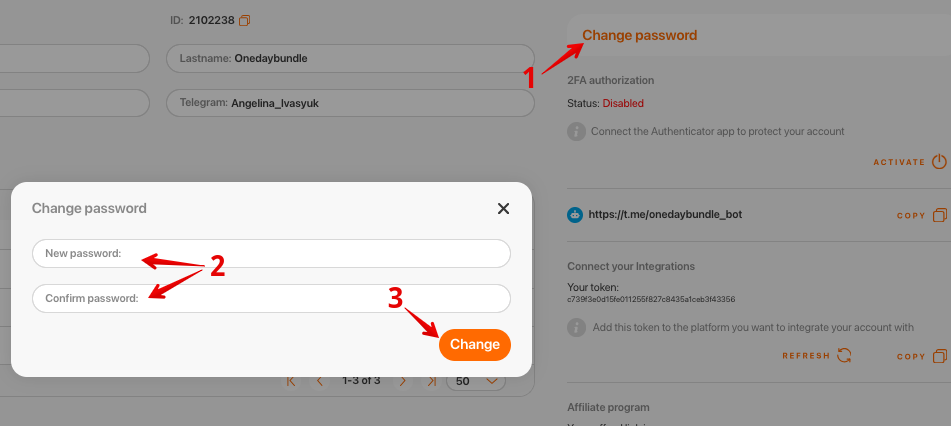Copy the account ID number

(245, 20)
